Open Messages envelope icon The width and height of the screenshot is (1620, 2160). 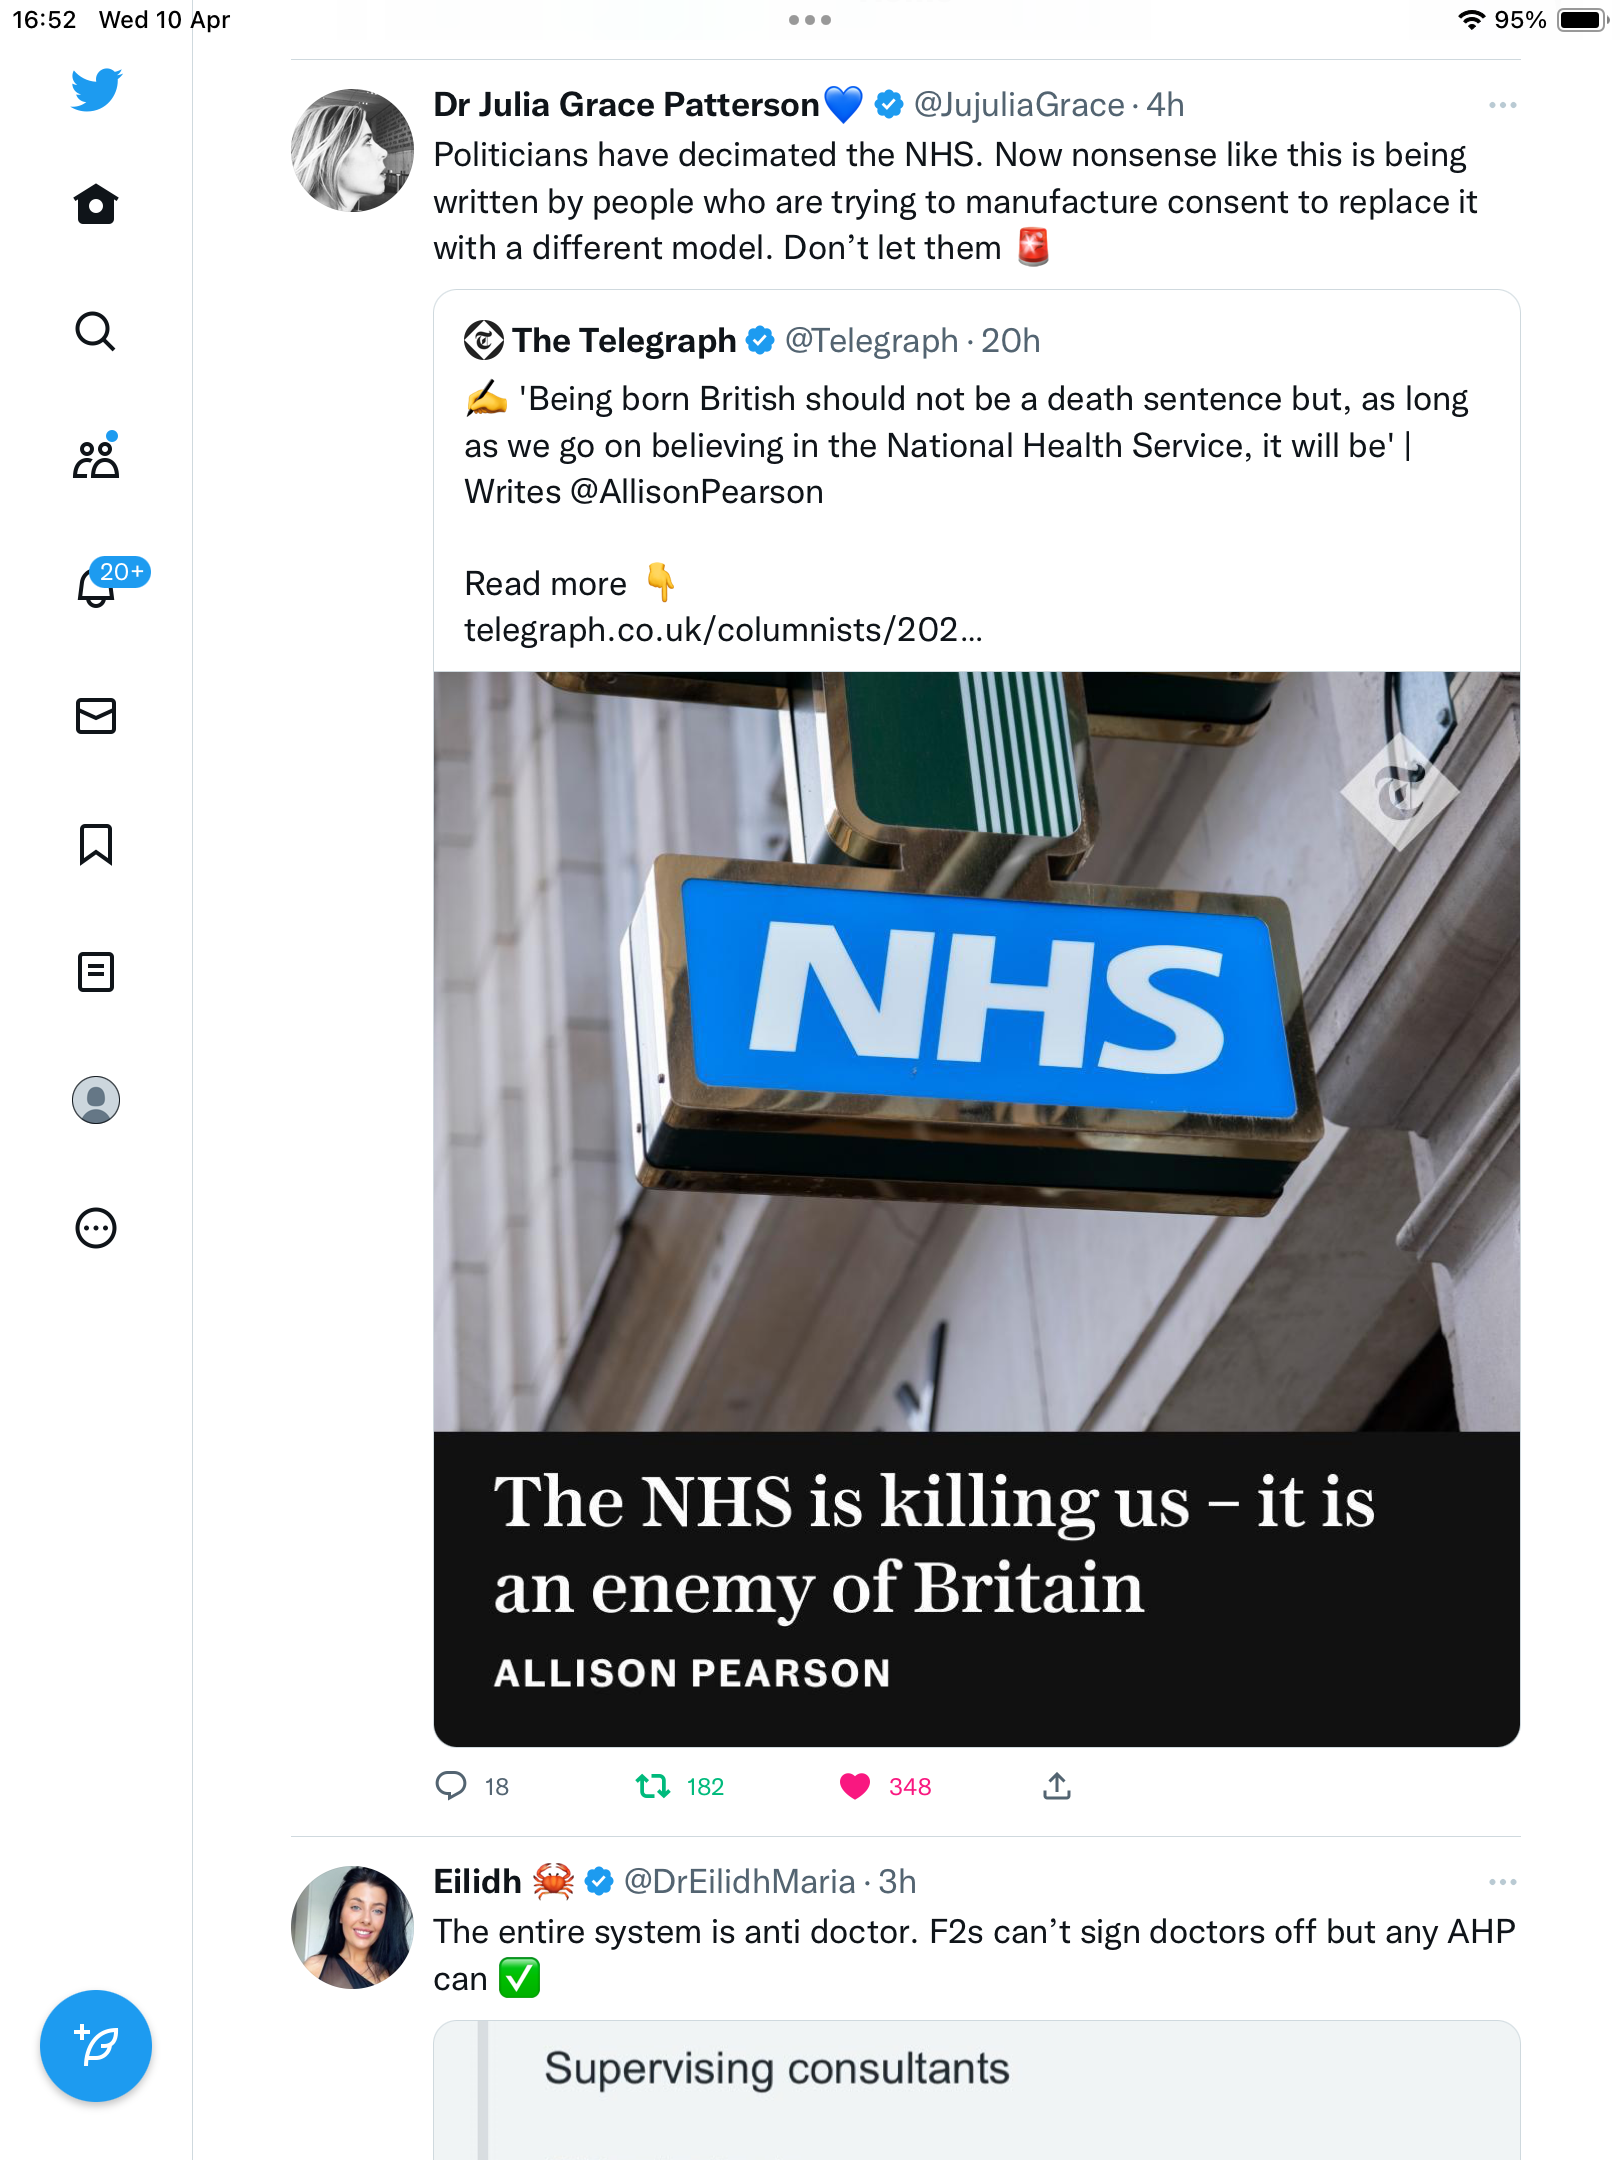point(96,716)
